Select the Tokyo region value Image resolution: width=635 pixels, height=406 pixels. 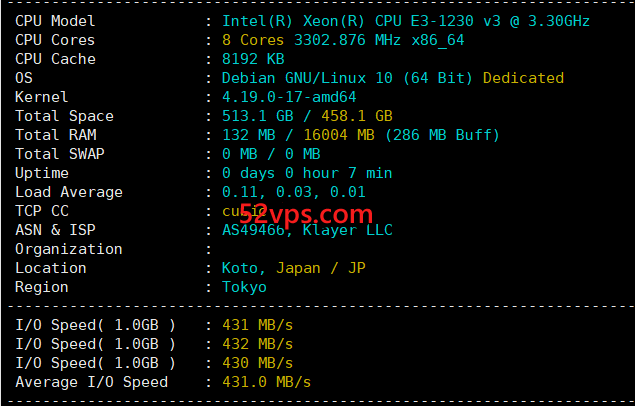click(244, 287)
